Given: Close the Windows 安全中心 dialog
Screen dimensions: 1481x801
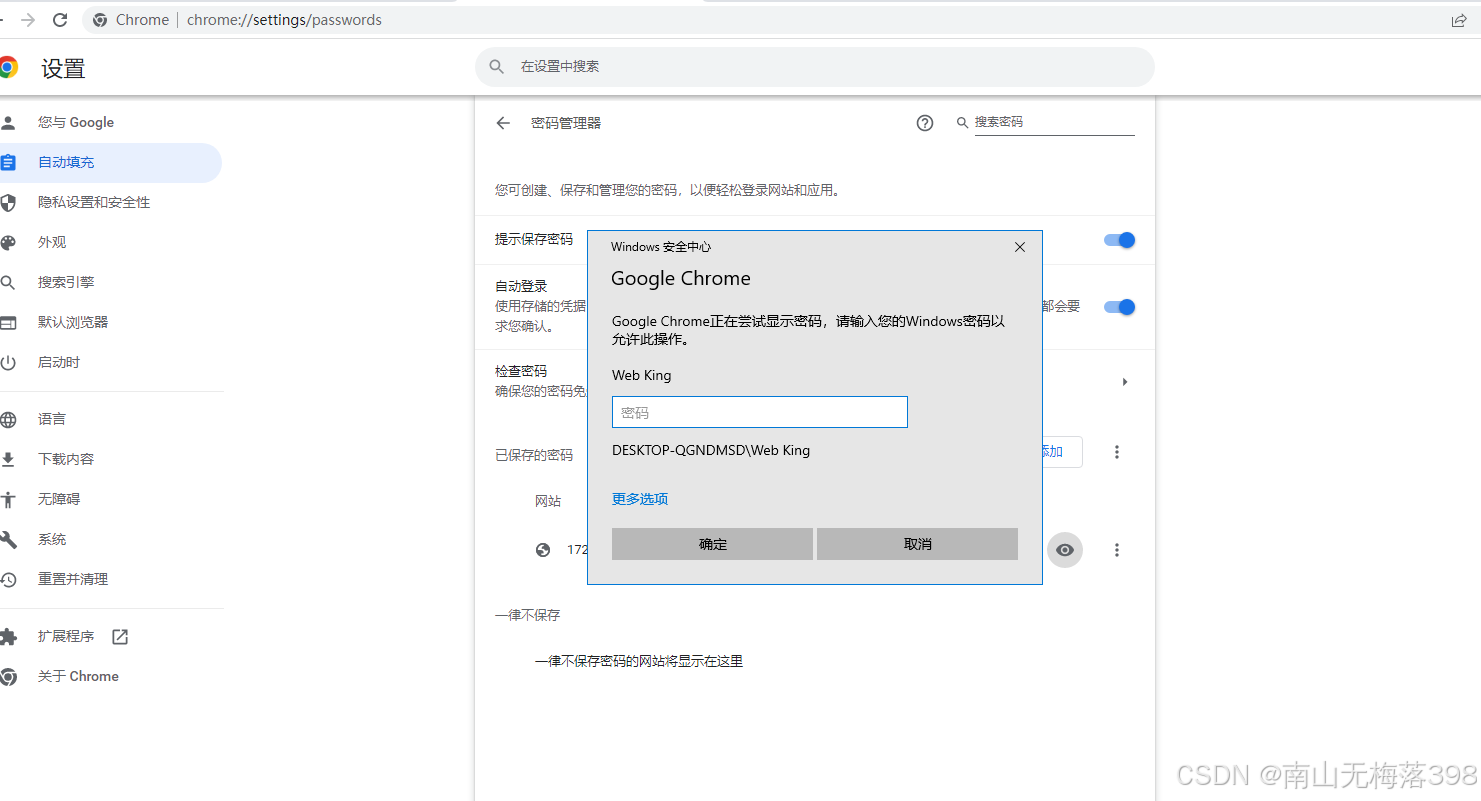Looking at the screenshot, I should click(x=1020, y=247).
